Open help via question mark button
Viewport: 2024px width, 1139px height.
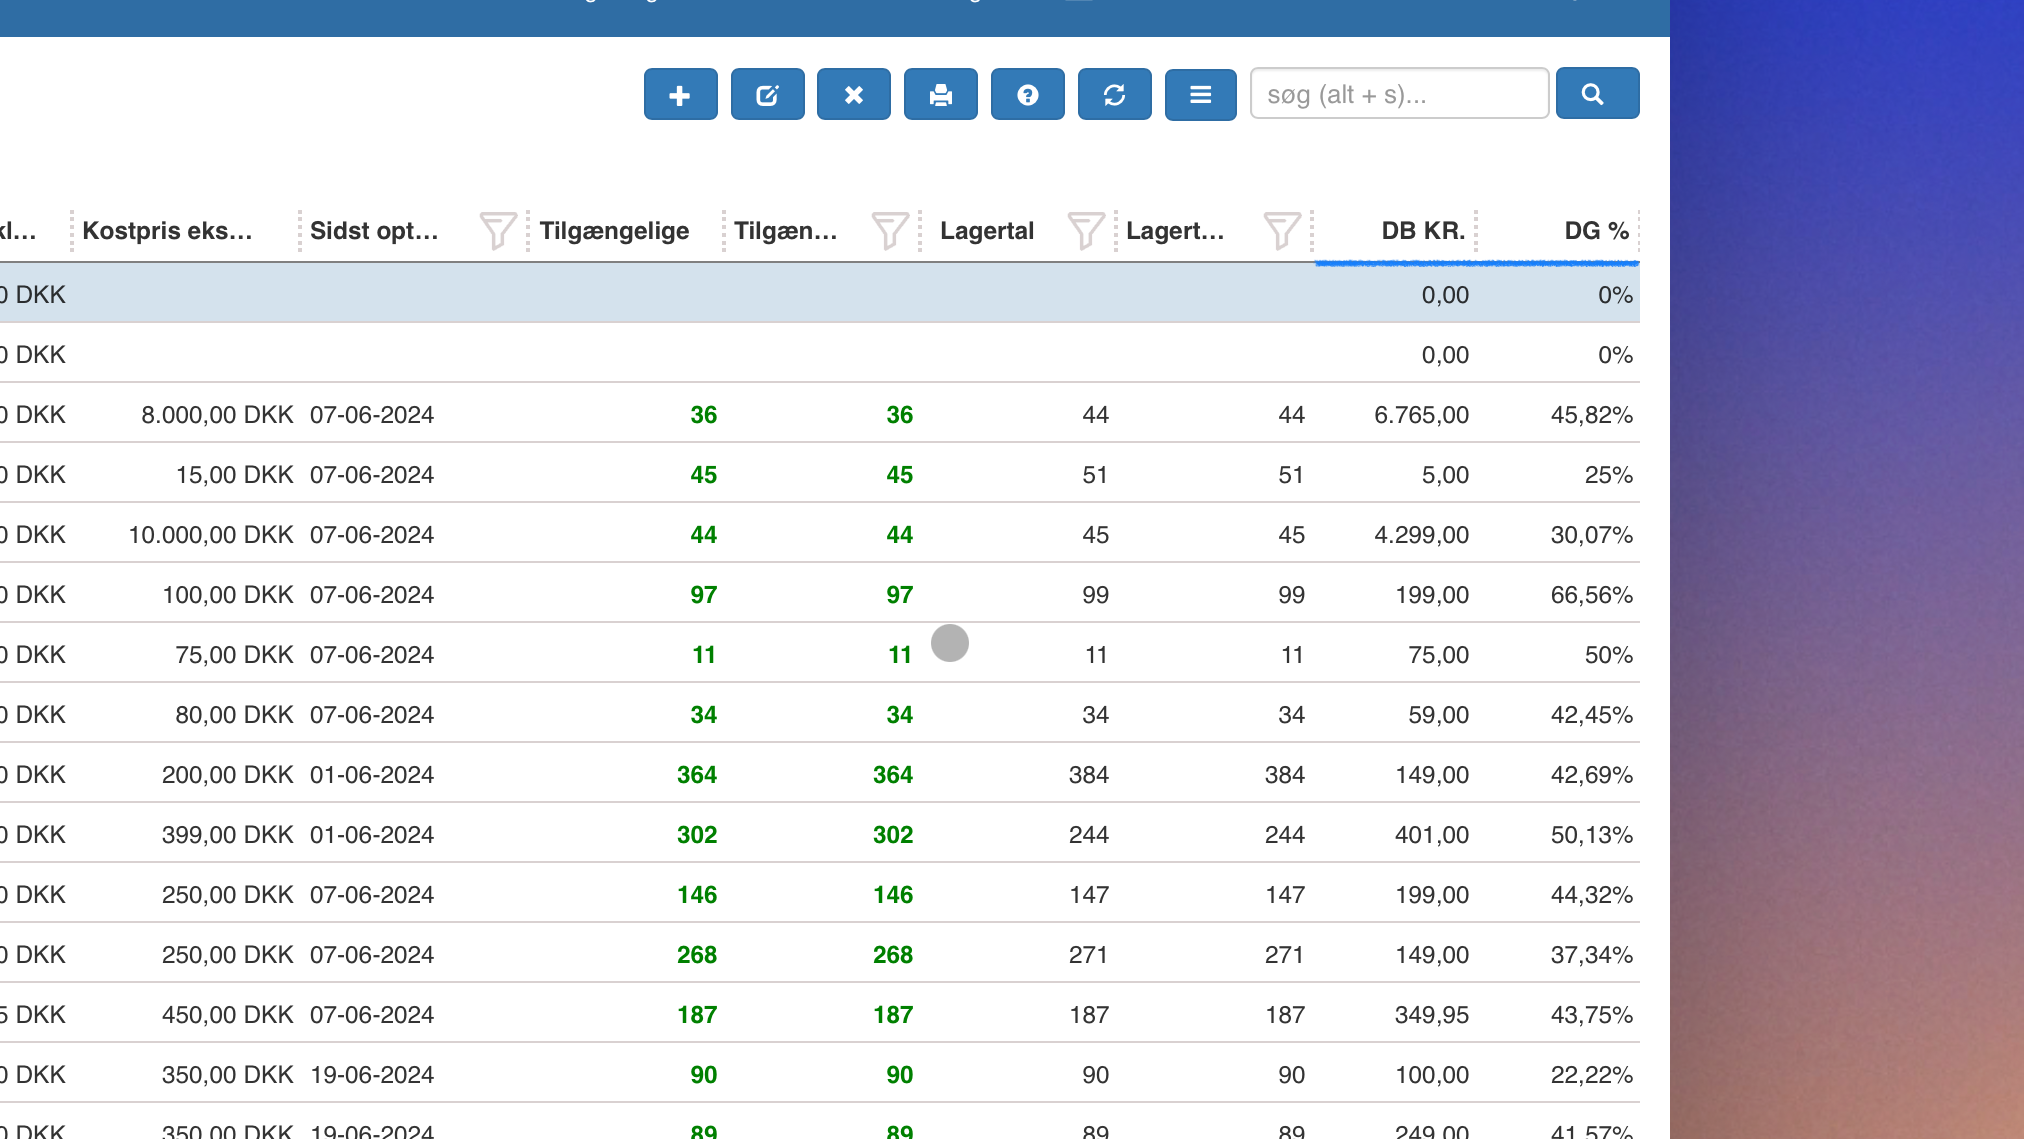point(1027,95)
